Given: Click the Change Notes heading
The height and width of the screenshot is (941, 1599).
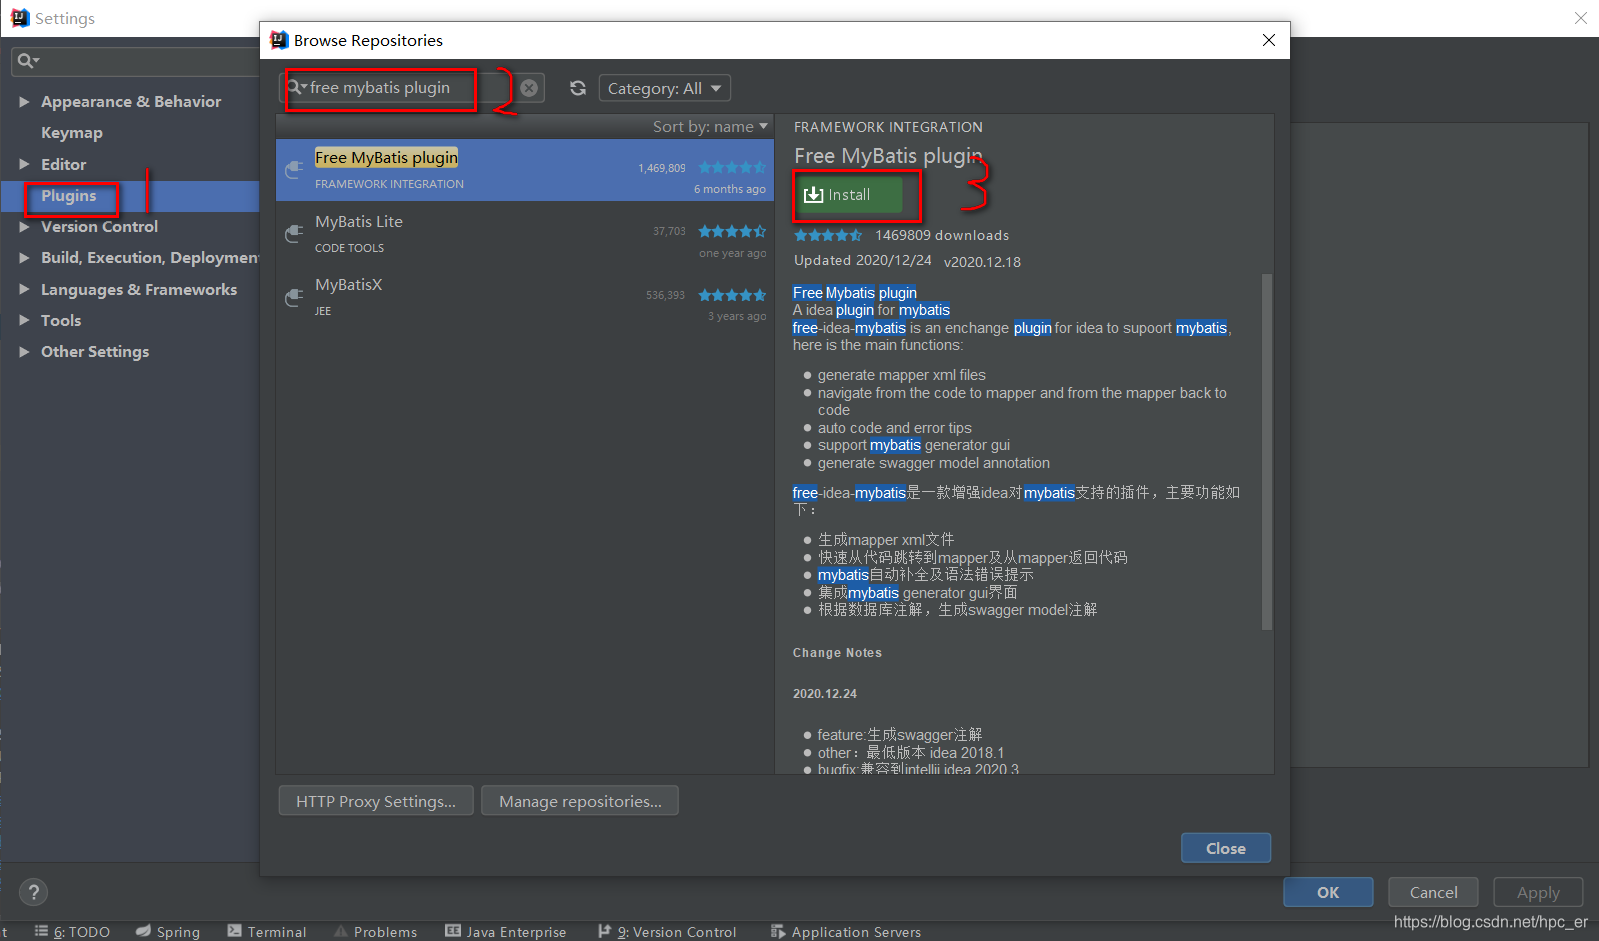Looking at the screenshot, I should tap(837, 653).
